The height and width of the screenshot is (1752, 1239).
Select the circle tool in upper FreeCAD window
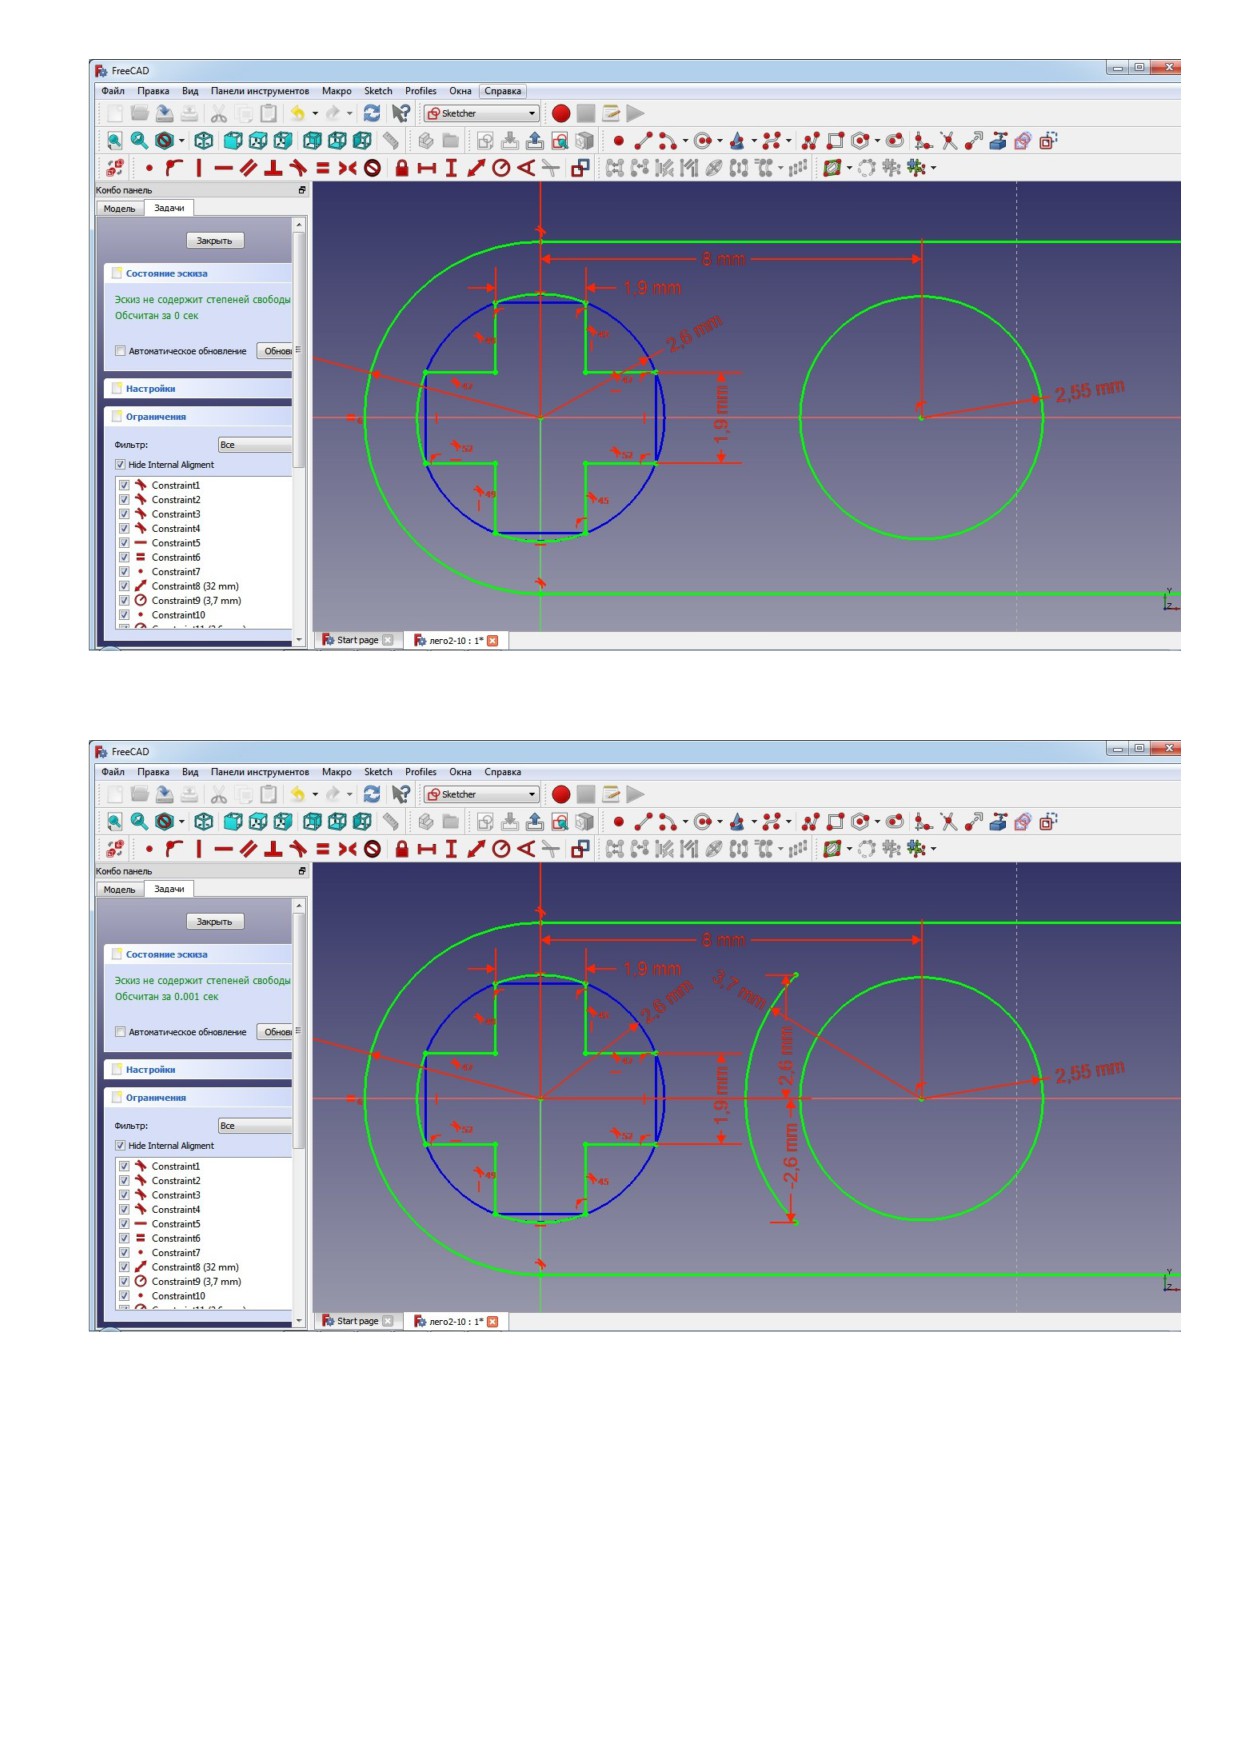pos(703,141)
